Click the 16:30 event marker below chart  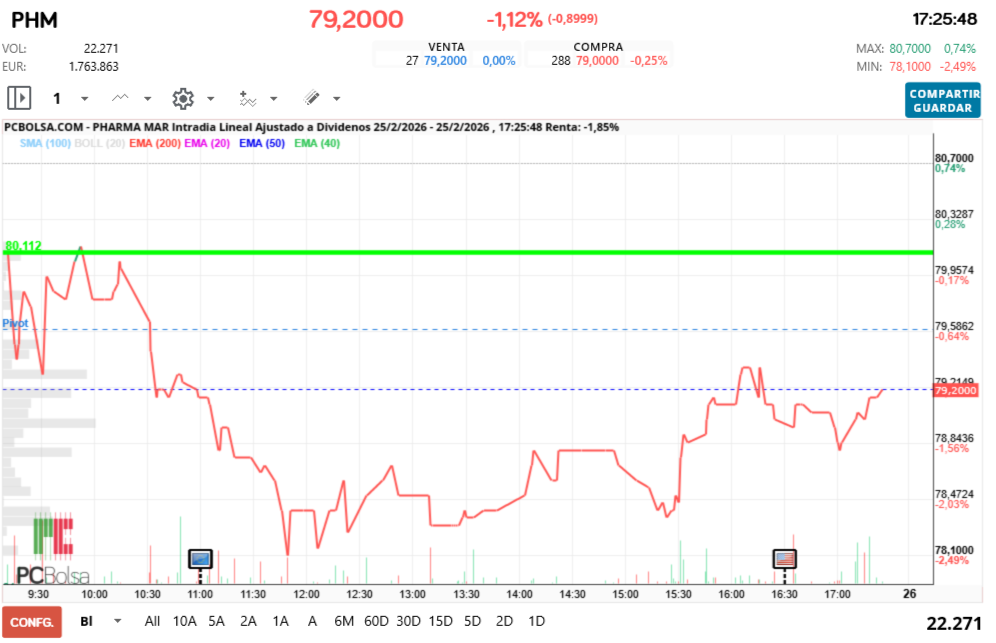click(784, 560)
